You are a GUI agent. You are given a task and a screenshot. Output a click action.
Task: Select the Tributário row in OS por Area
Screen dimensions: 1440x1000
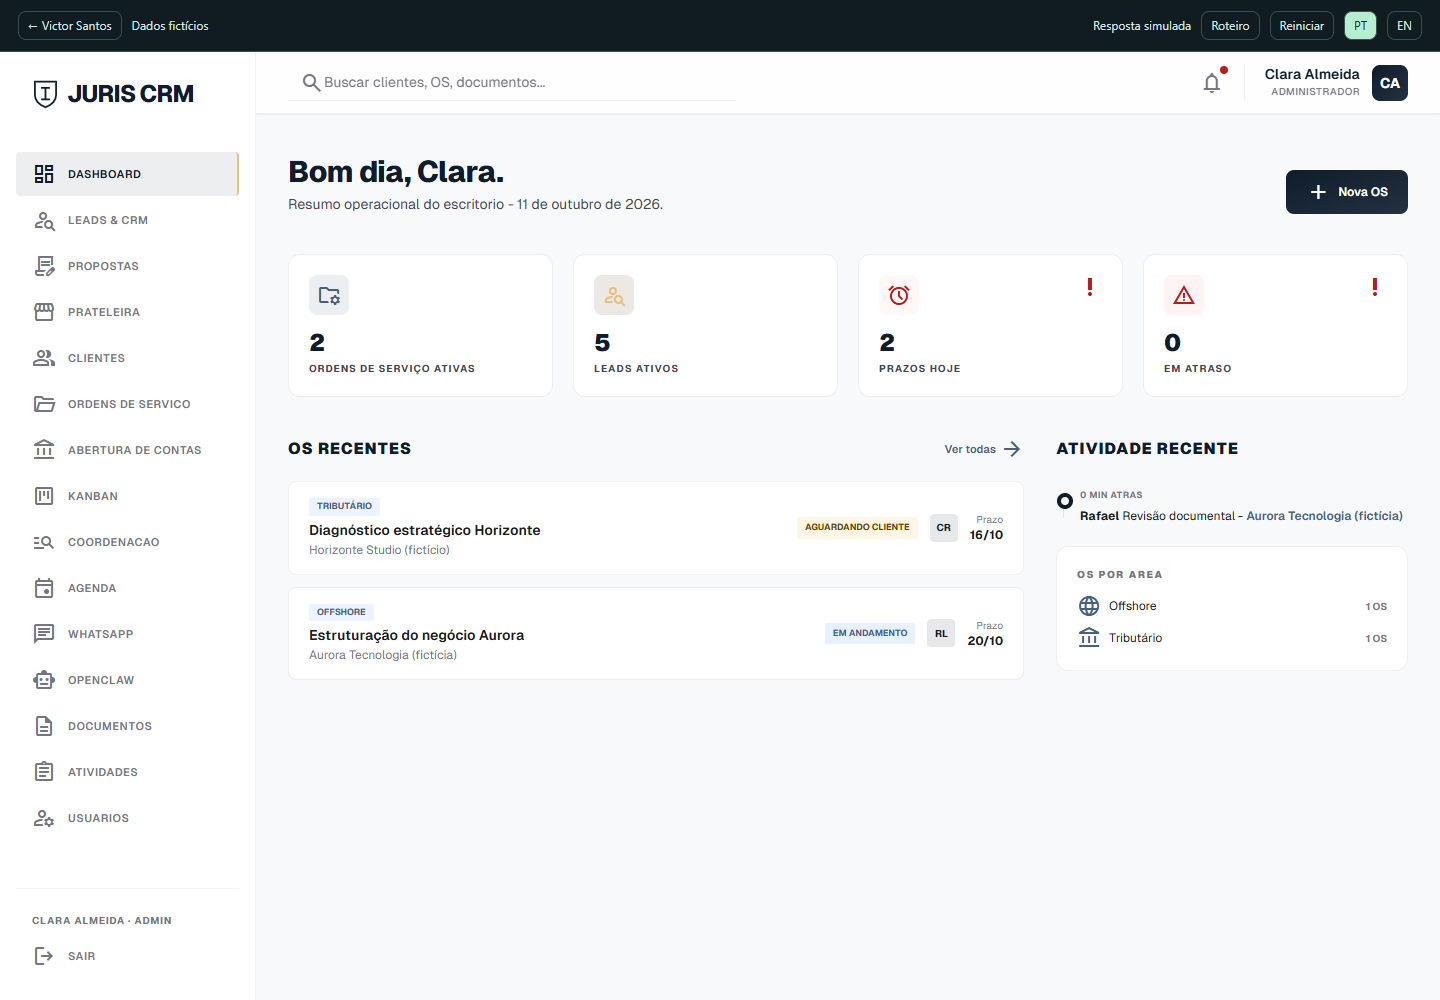click(x=1232, y=638)
